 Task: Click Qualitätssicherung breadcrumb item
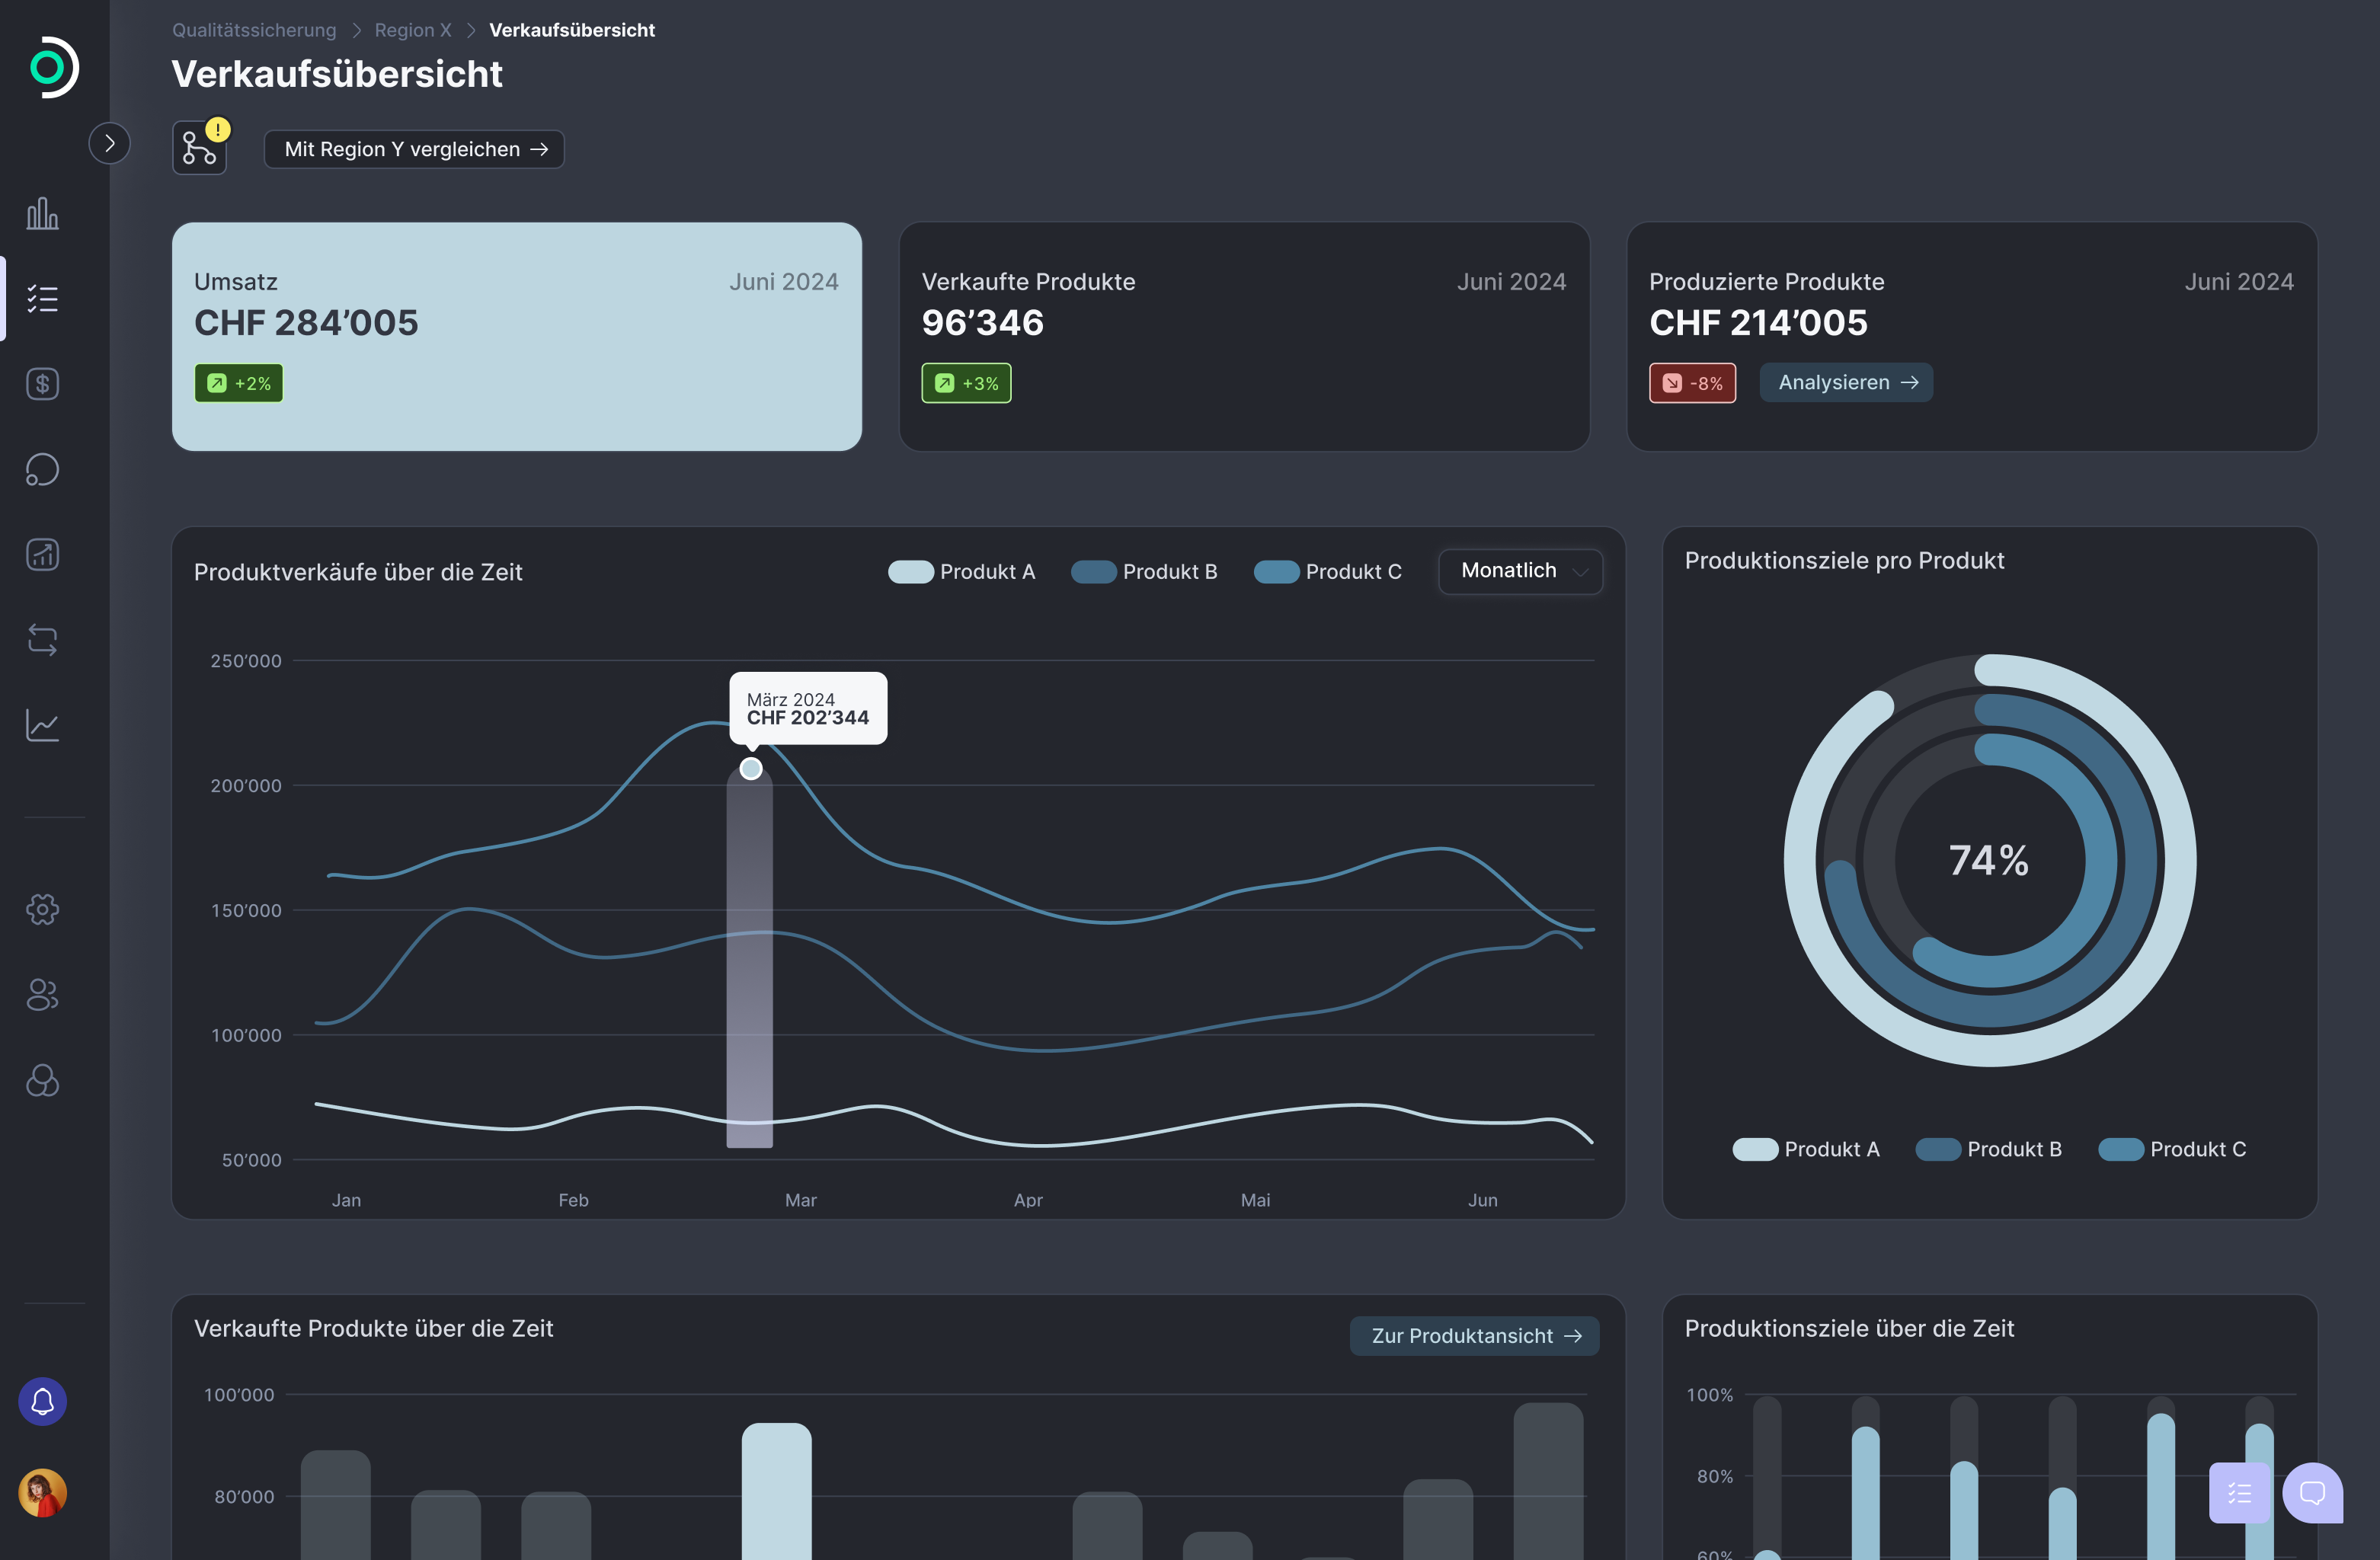254,30
